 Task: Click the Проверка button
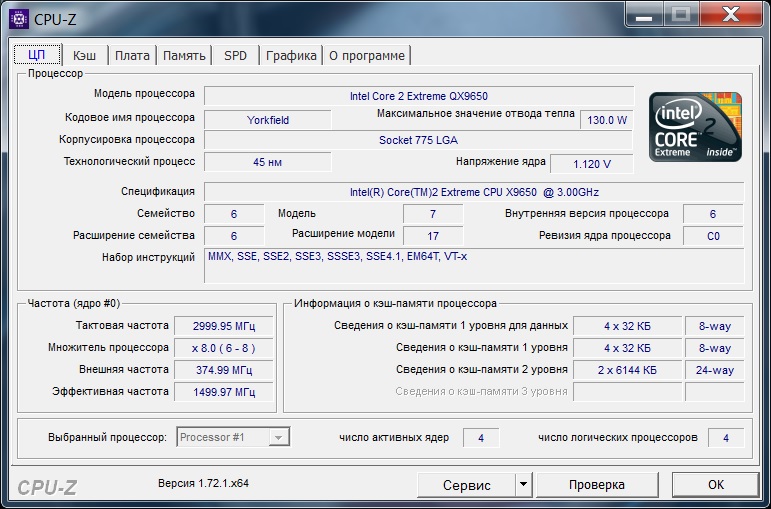pyautogui.click(x=597, y=485)
